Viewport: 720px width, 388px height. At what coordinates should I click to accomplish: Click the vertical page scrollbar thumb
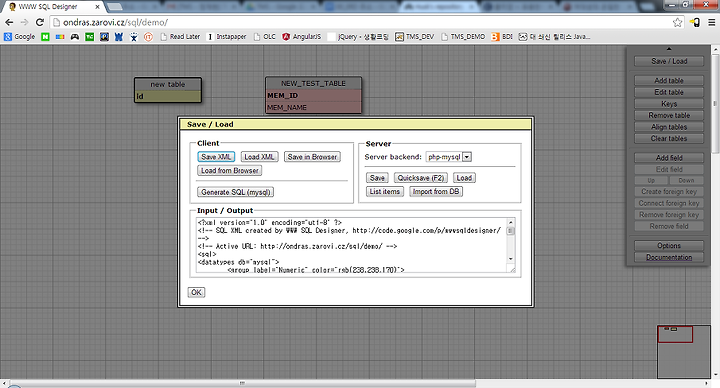point(715,103)
